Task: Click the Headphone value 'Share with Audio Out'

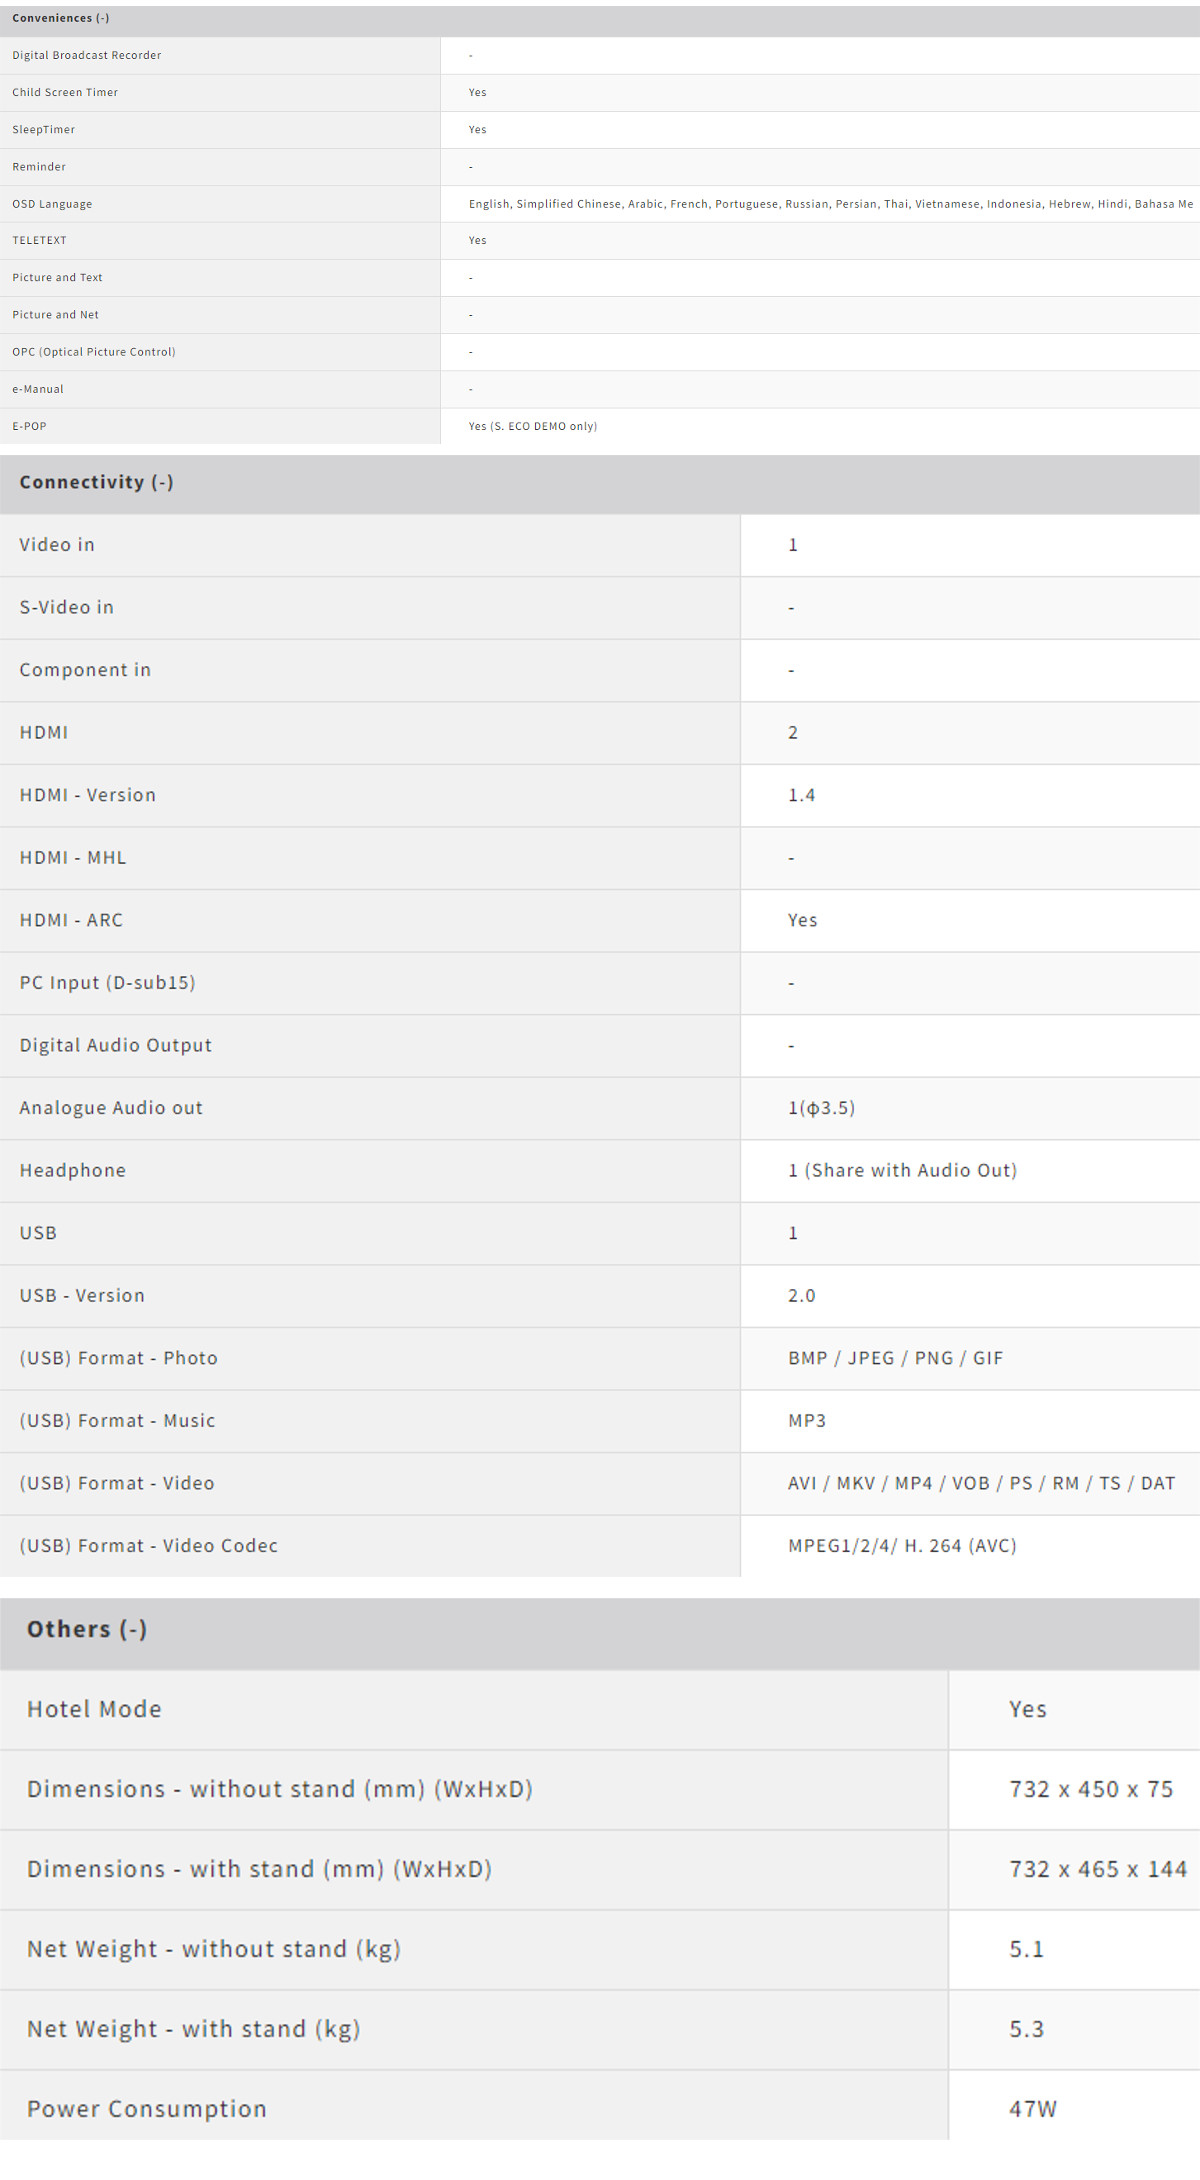Action: click(x=902, y=1170)
